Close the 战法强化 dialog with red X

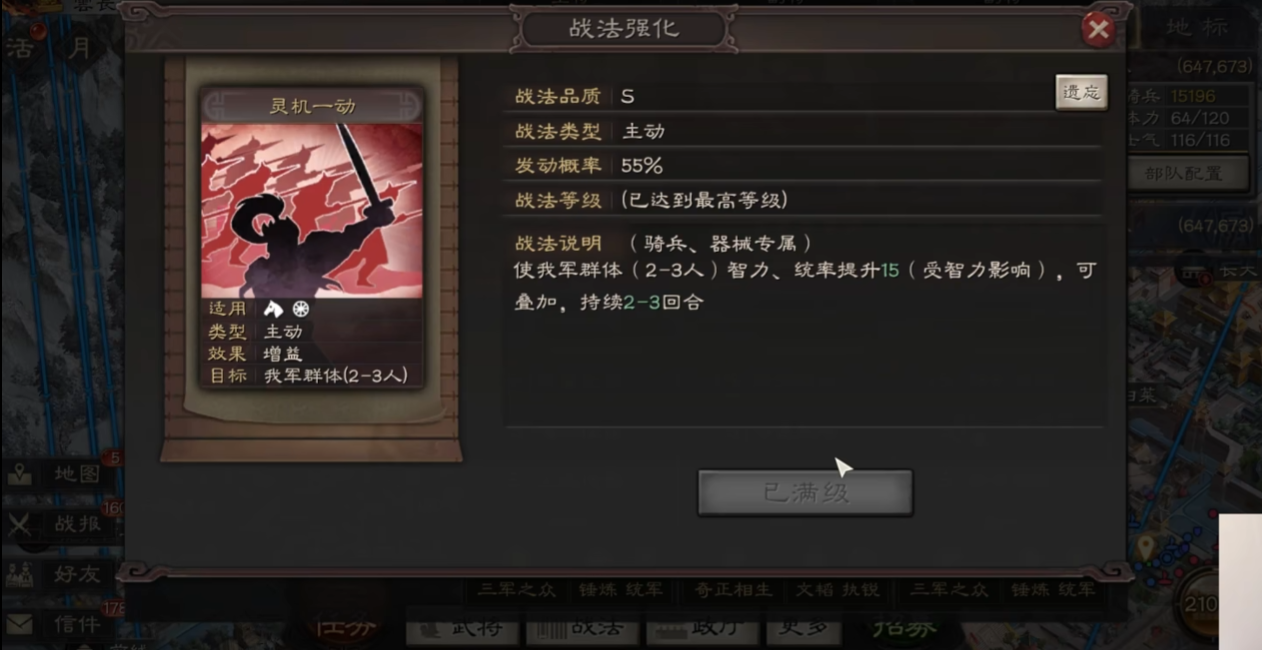pos(1098,29)
